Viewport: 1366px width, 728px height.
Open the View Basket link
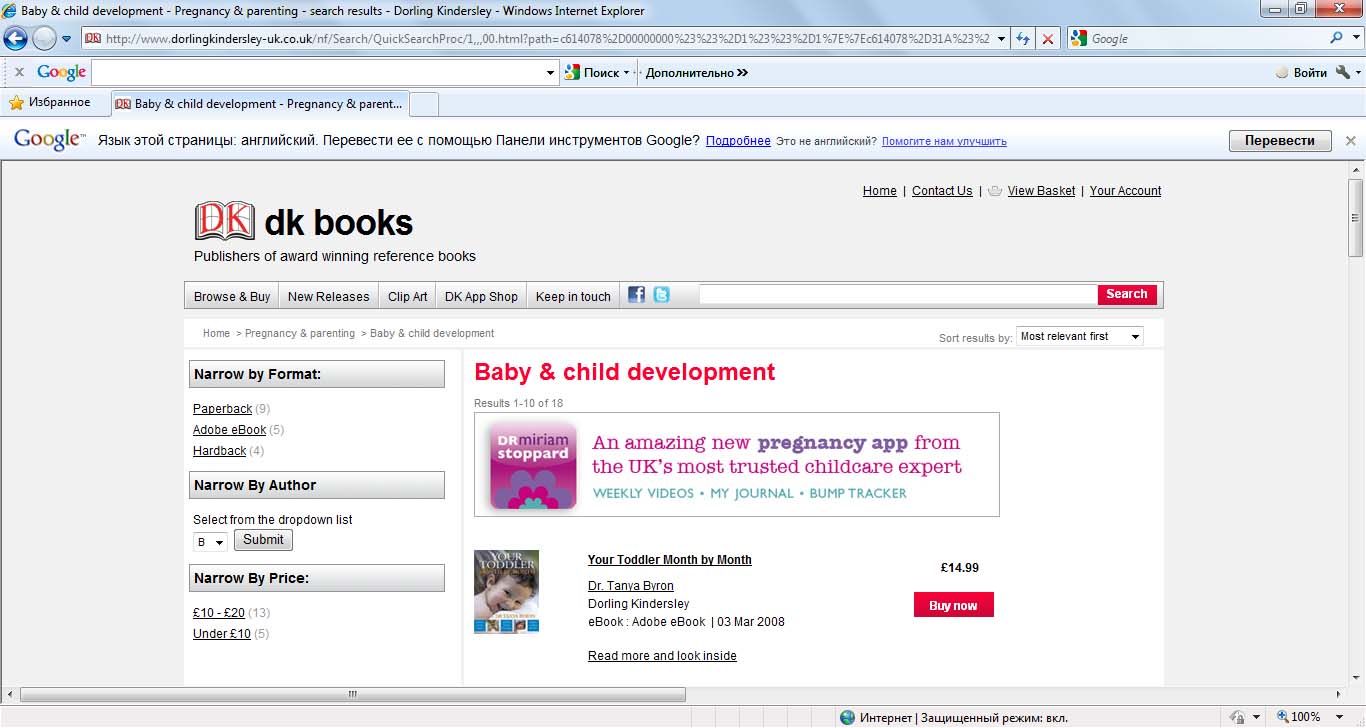(x=1042, y=191)
